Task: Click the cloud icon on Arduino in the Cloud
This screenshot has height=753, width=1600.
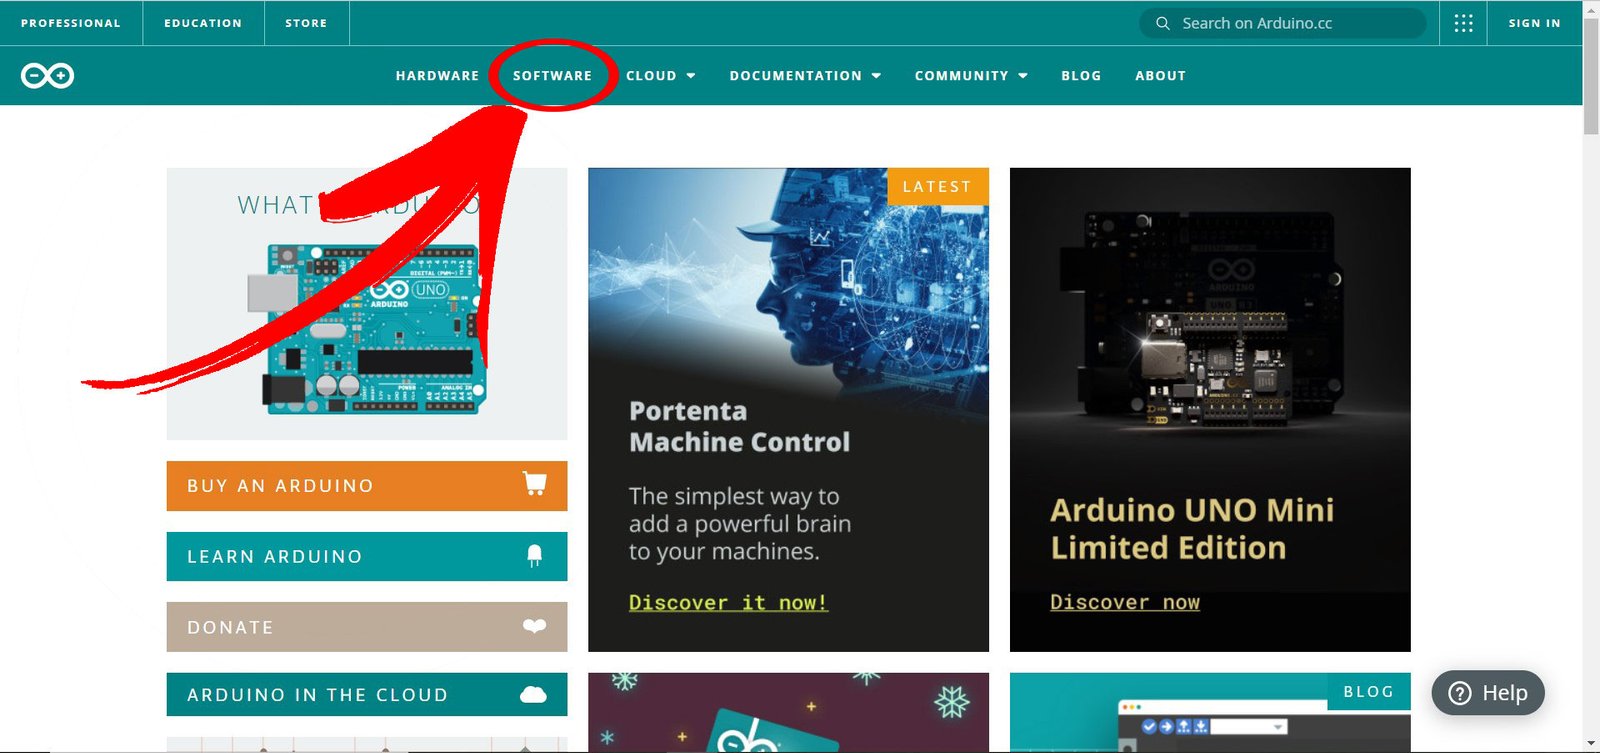Action: pos(534,694)
